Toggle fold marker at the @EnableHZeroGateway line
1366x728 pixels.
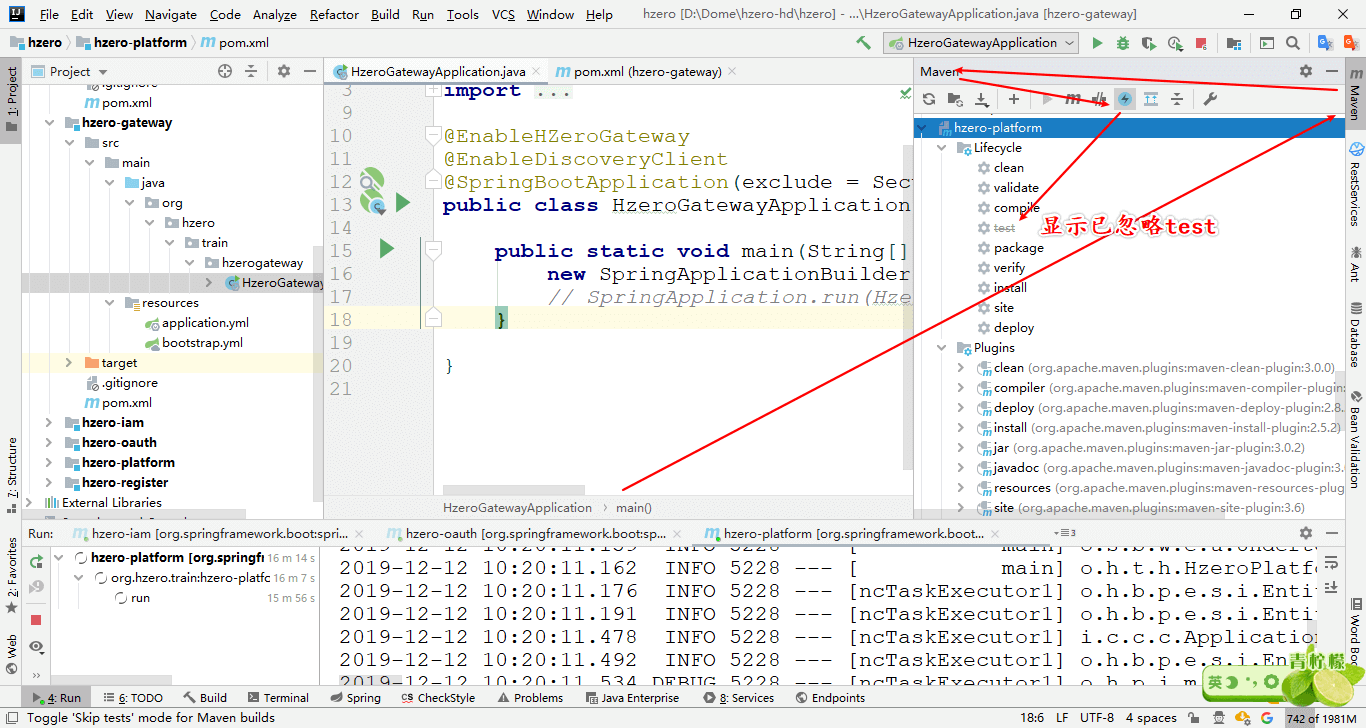click(433, 135)
